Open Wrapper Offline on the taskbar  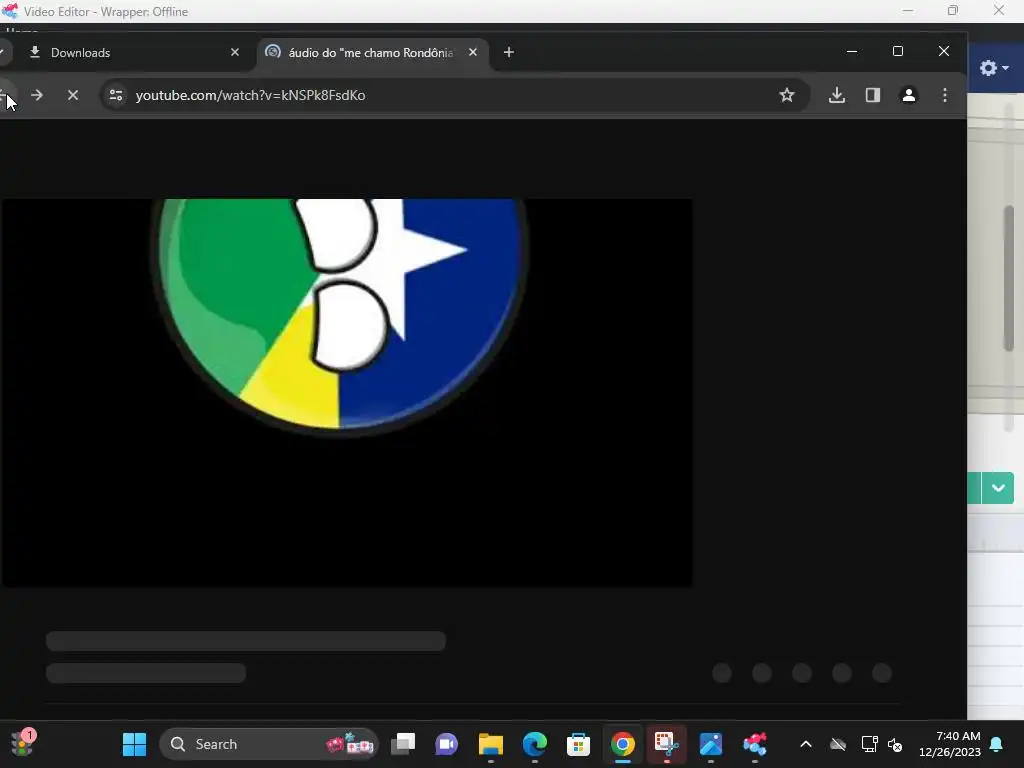[754, 744]
